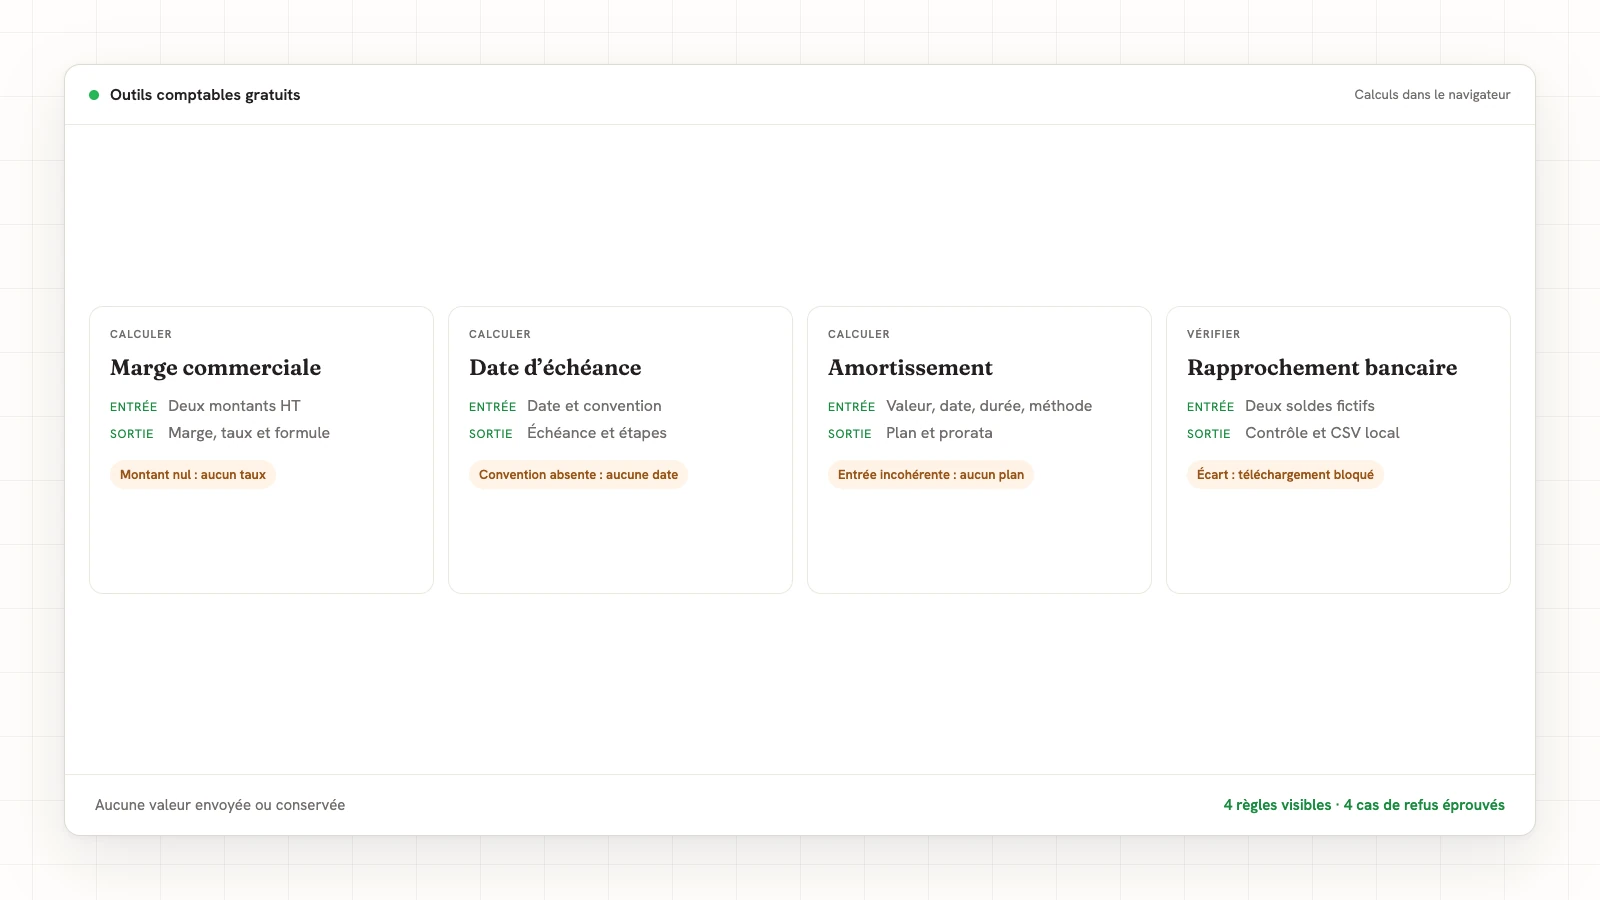1600x900 pixels.
Task: Click 'CALCULER' label above Amortissement
Action: click(859, 334)
